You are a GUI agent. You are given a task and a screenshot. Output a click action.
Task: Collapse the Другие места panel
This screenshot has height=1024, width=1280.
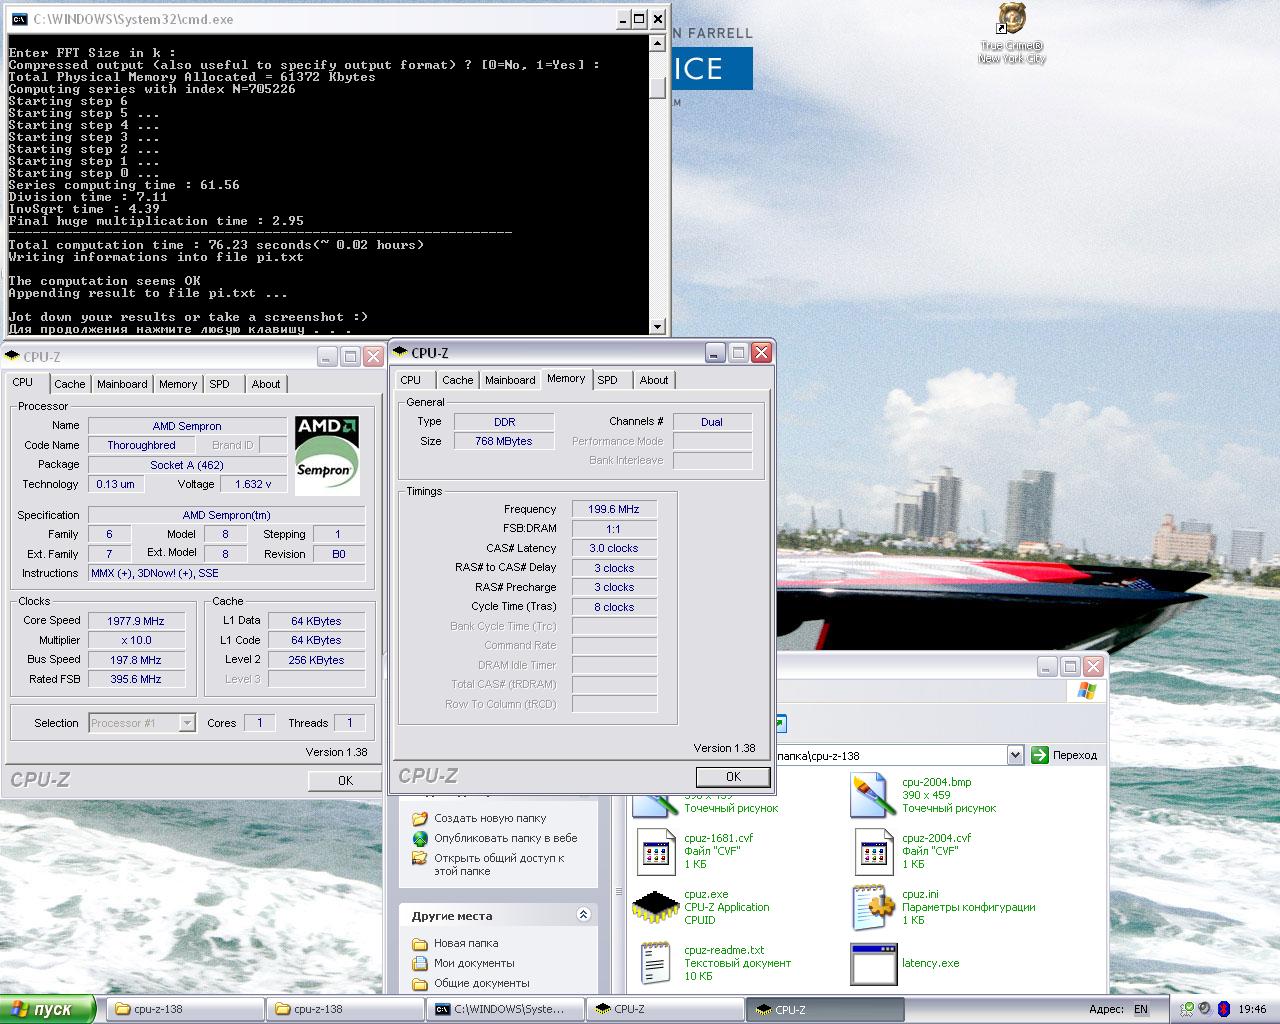point(583,915)
